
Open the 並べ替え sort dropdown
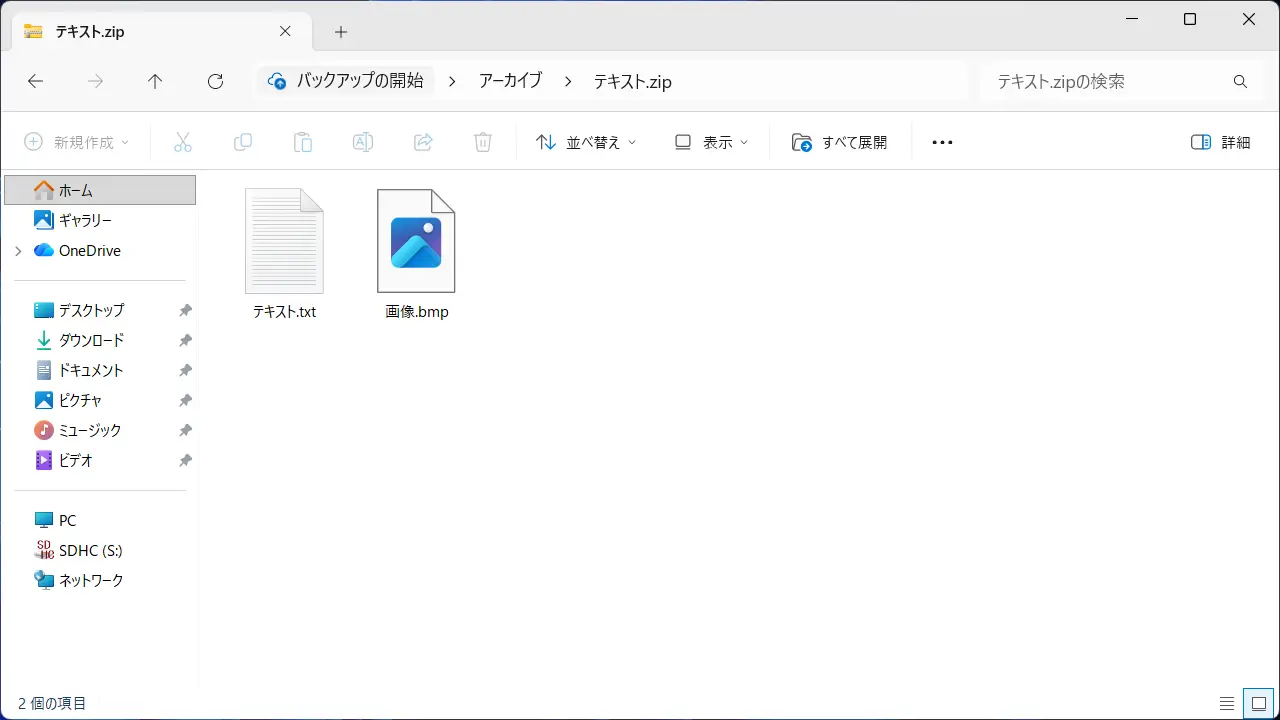(x=585, y=141)
